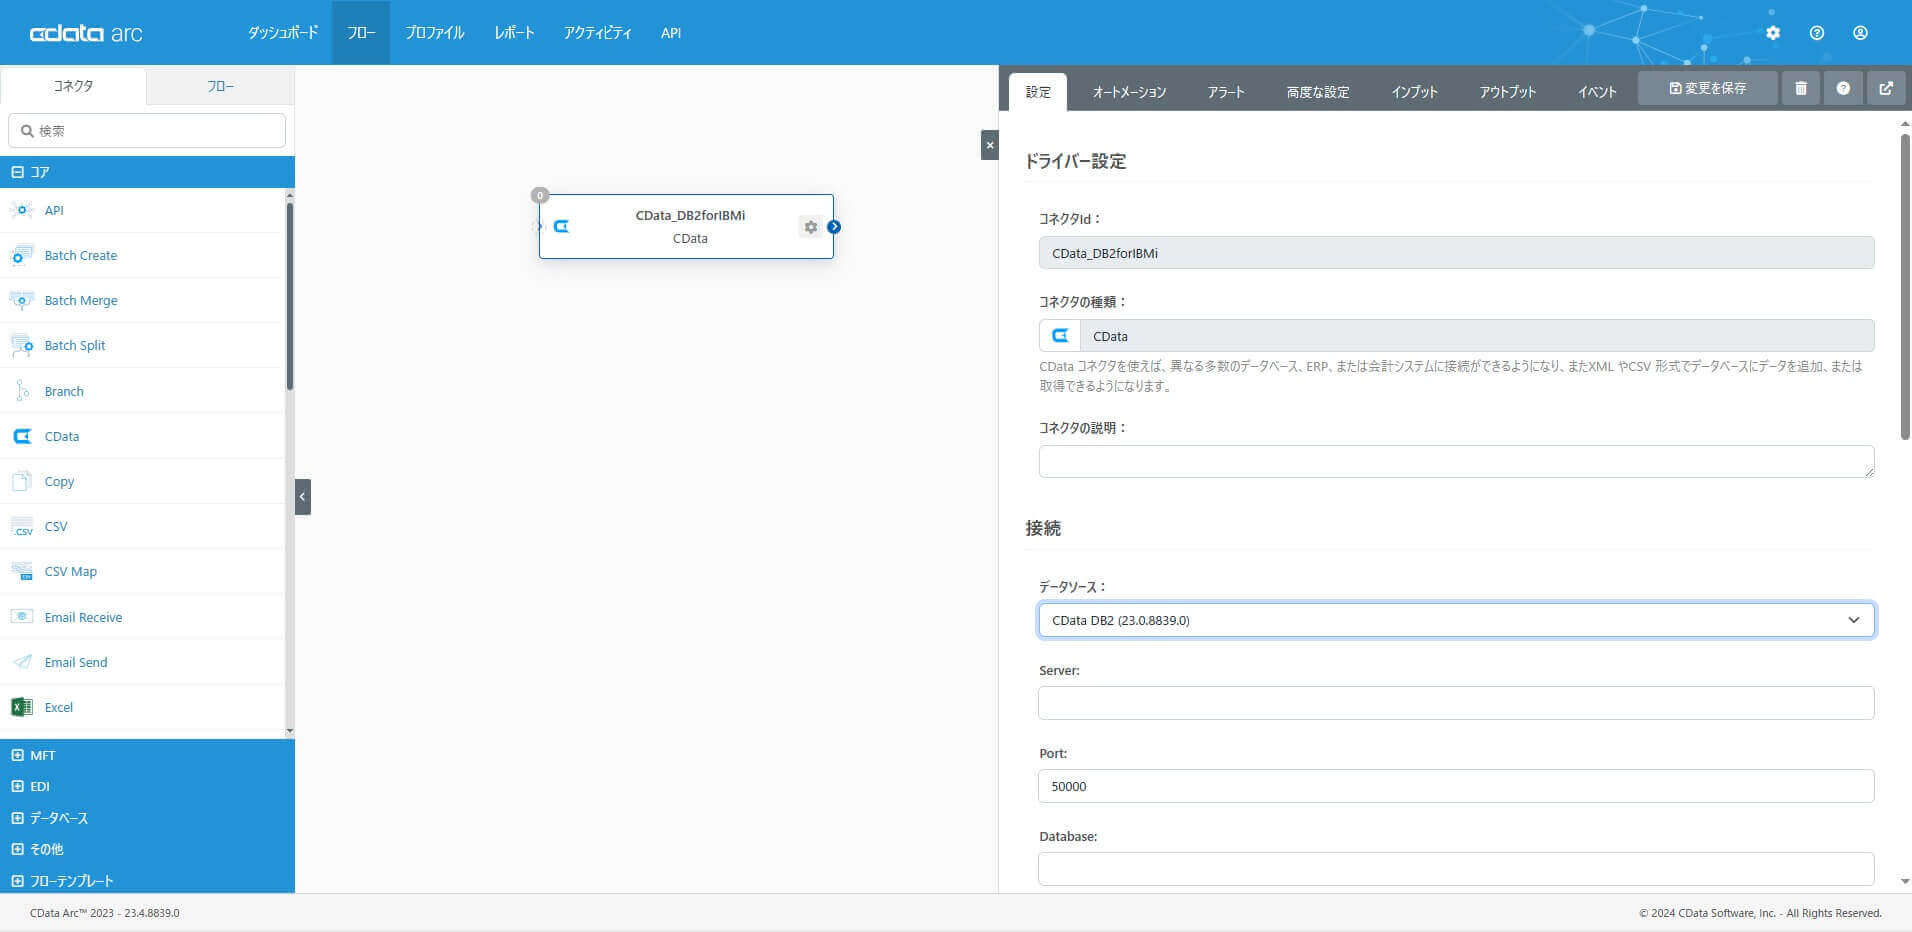Screen dimensions: 1912x932
Task: Click CData logo icon on flow node
Action: [562, 227]
